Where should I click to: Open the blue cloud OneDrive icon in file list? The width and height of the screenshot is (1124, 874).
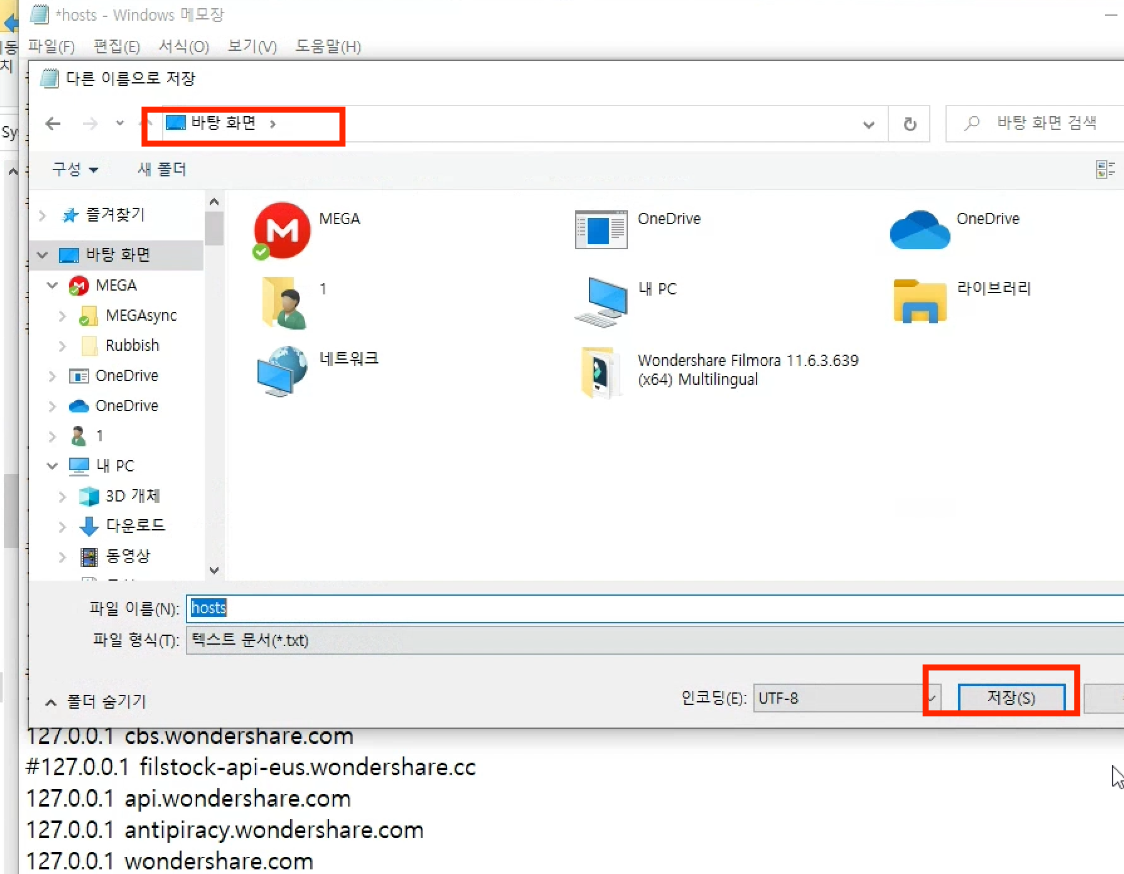click(919, 229)
